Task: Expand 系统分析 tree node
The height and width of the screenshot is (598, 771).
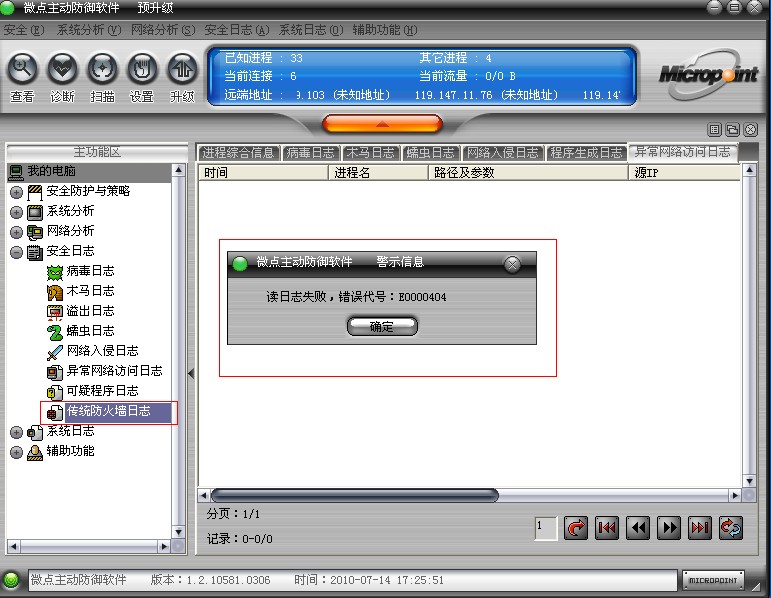Action: coord(16,212)
